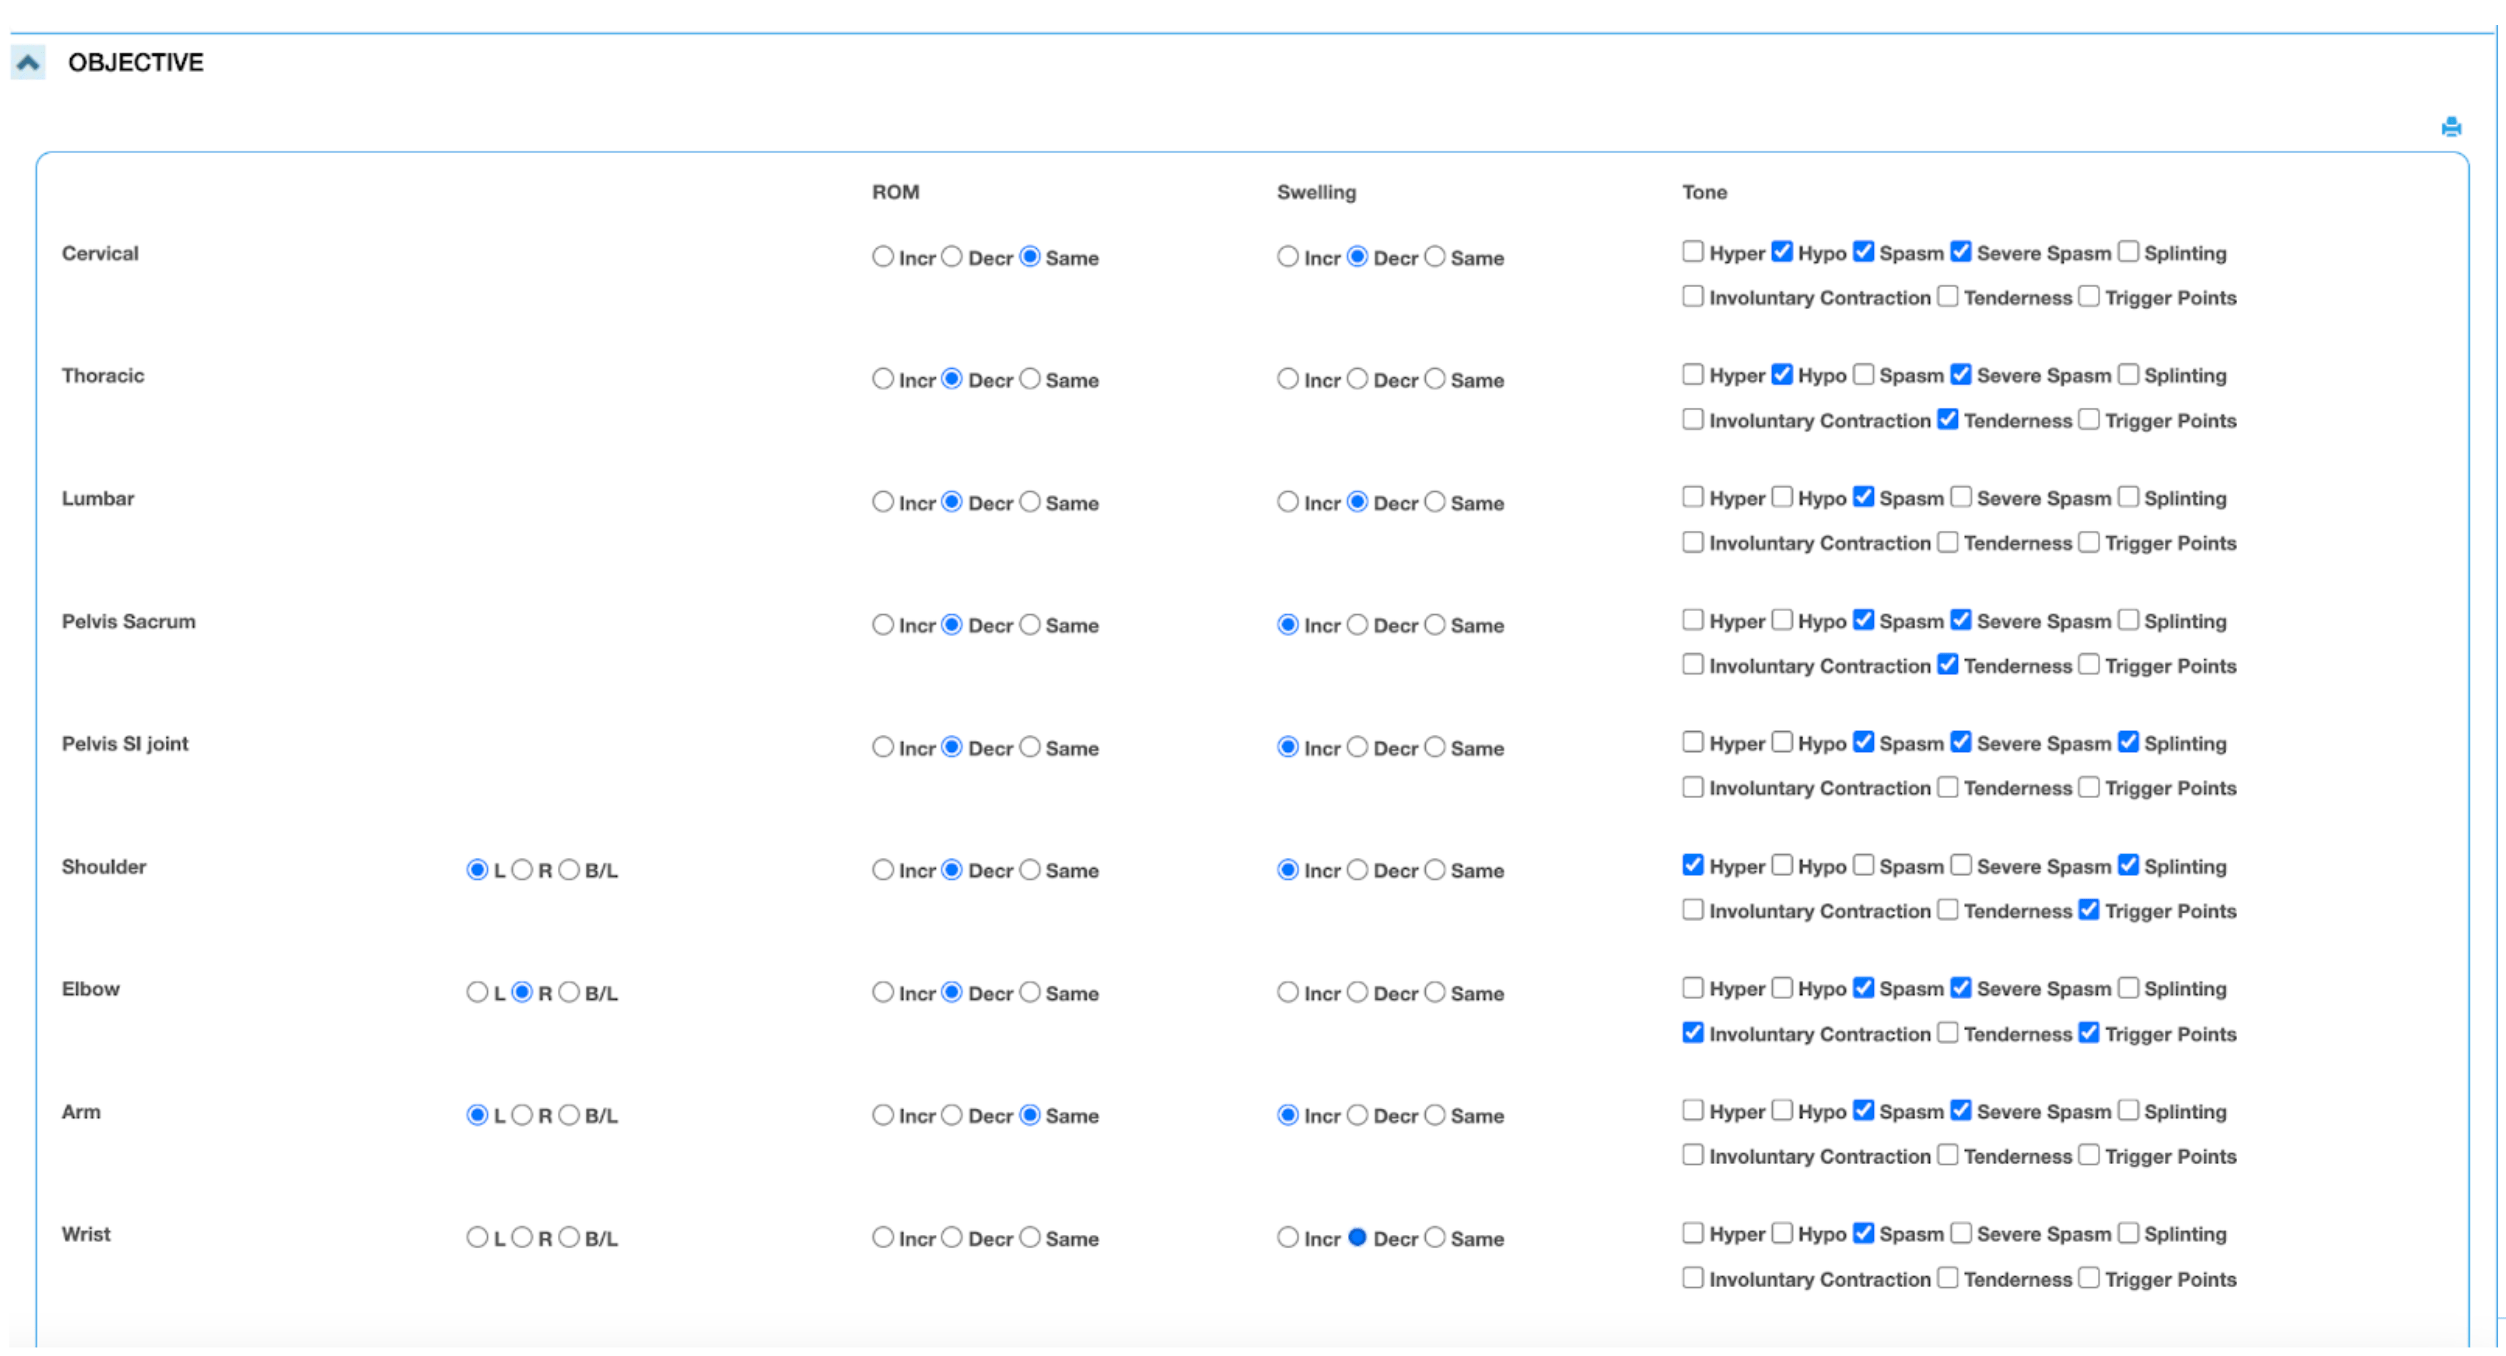Collapse the OBJECTIVE section with the chevron
The height and width of the screenshot is (1356, 2506).
click(x=28, y=62)
